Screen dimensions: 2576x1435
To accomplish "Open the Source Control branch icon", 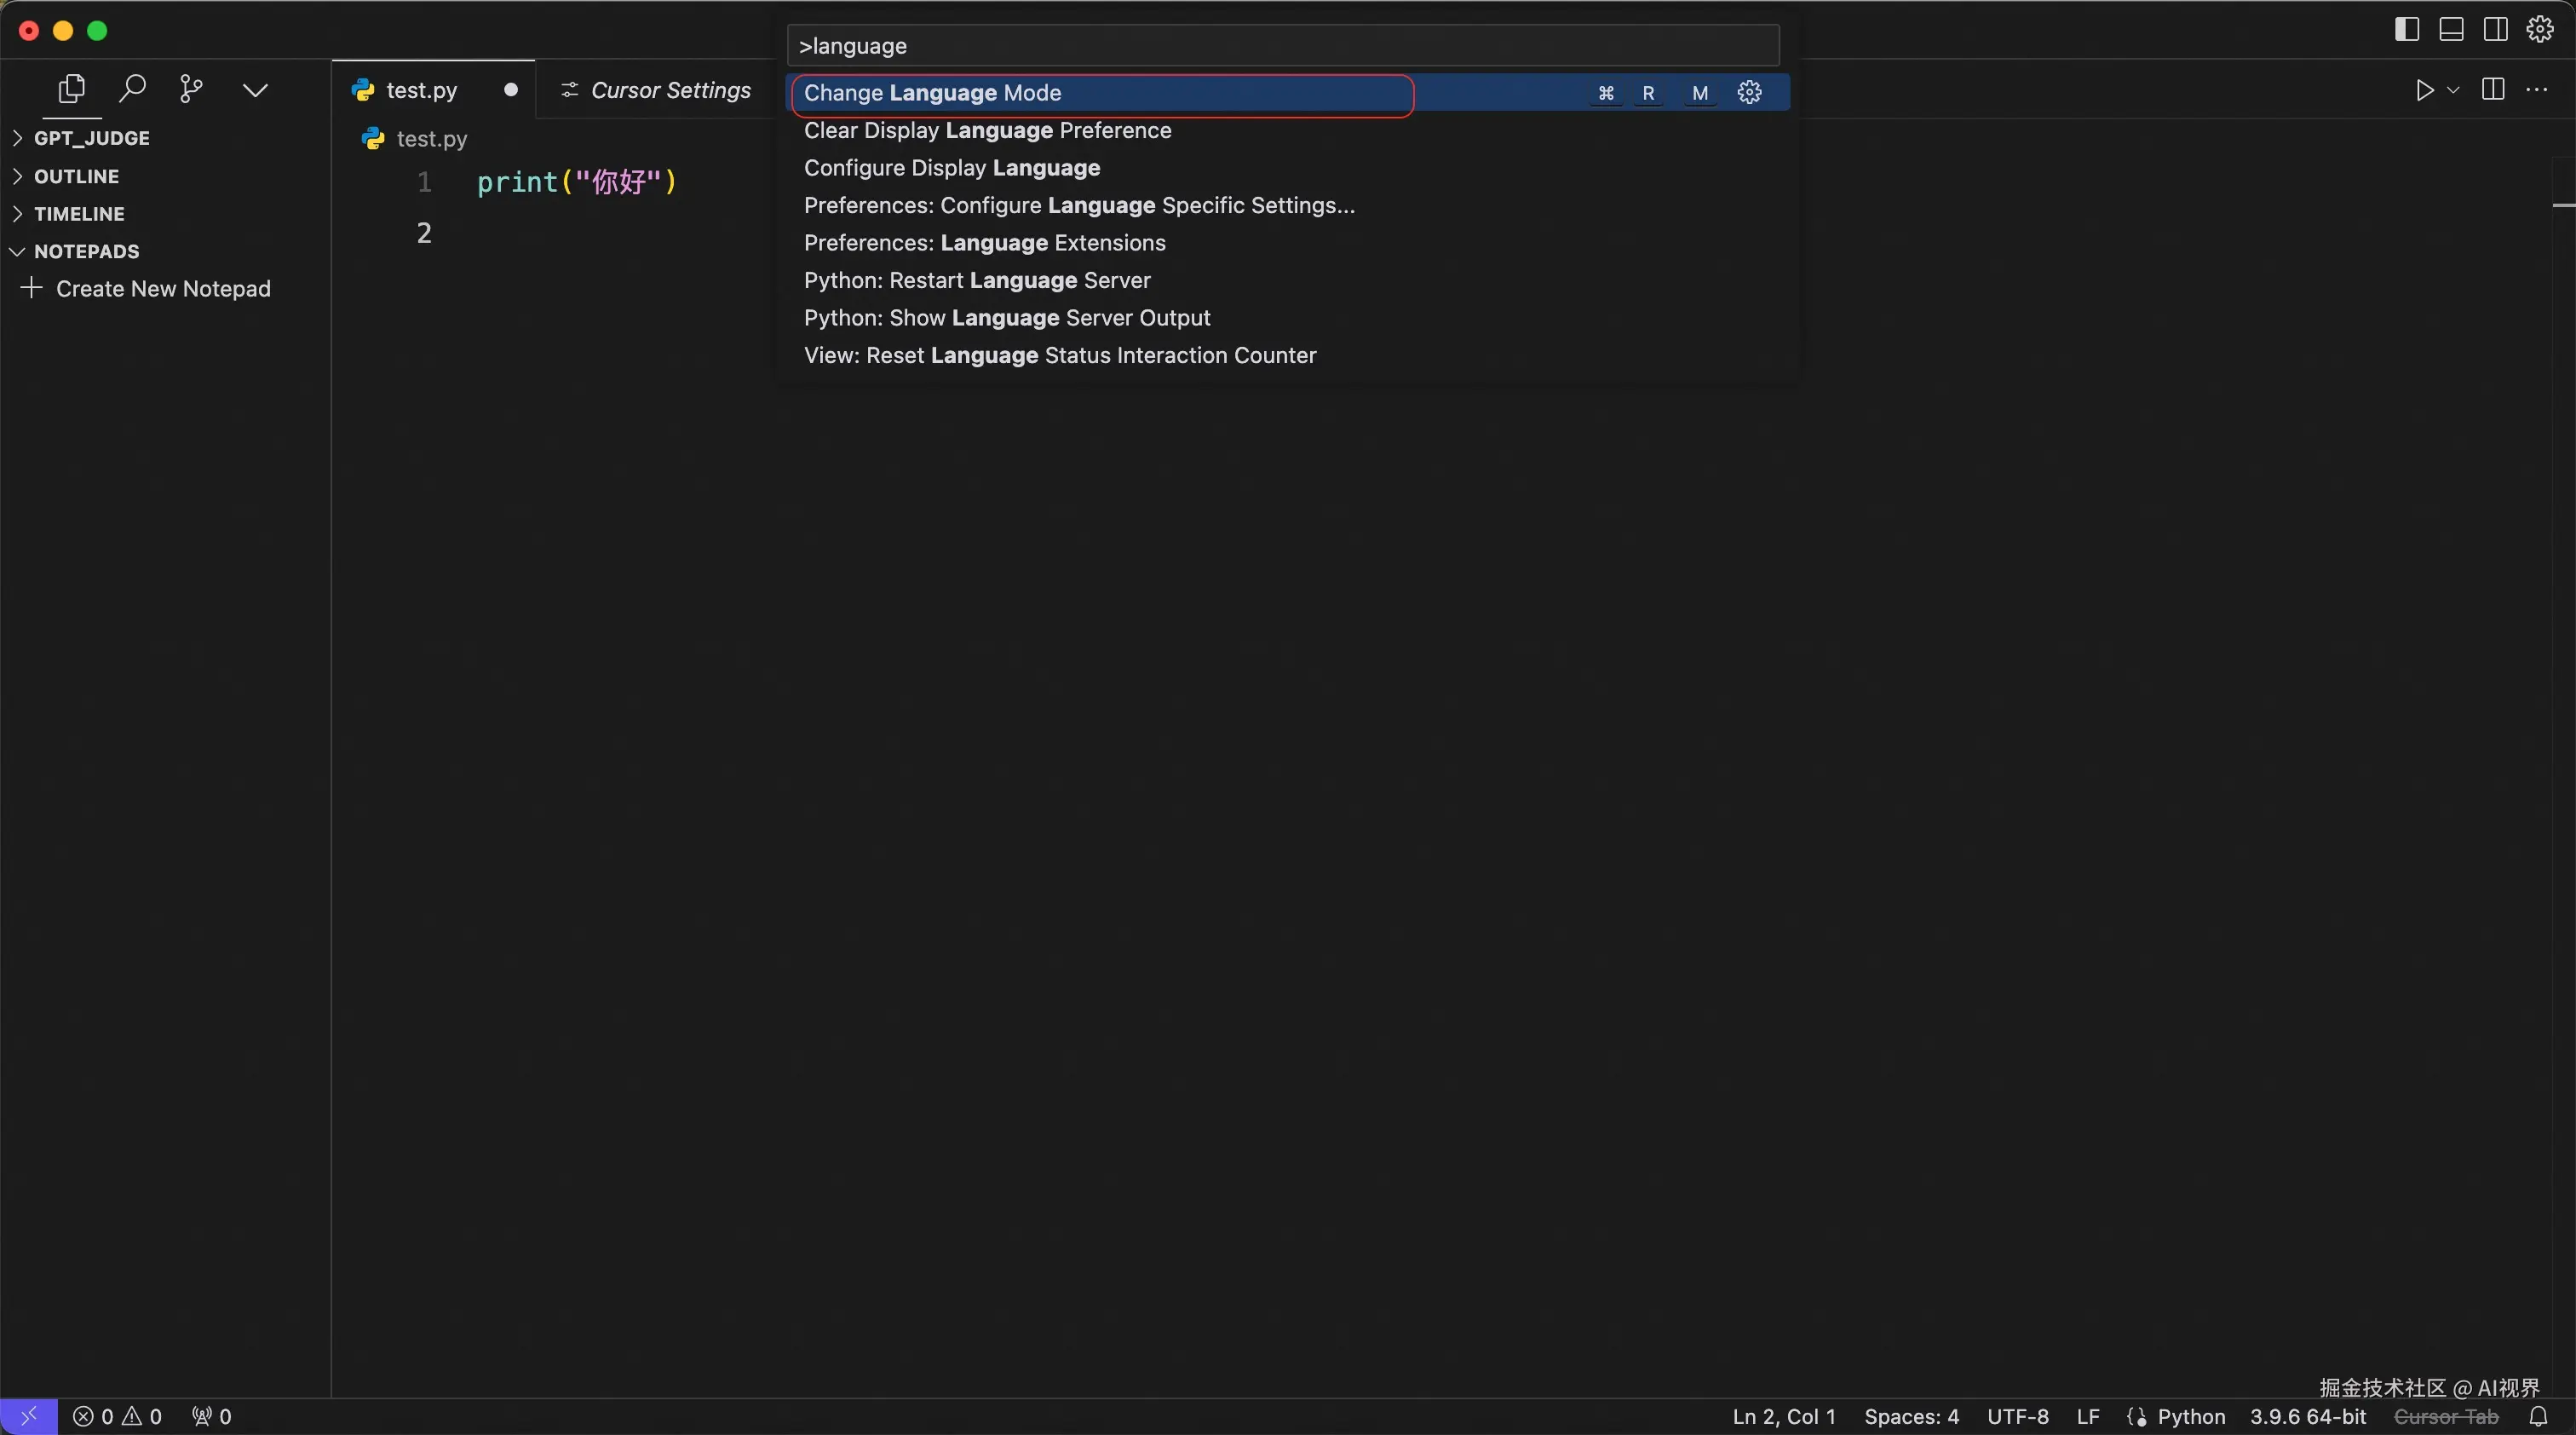I will tap(191, 89).
